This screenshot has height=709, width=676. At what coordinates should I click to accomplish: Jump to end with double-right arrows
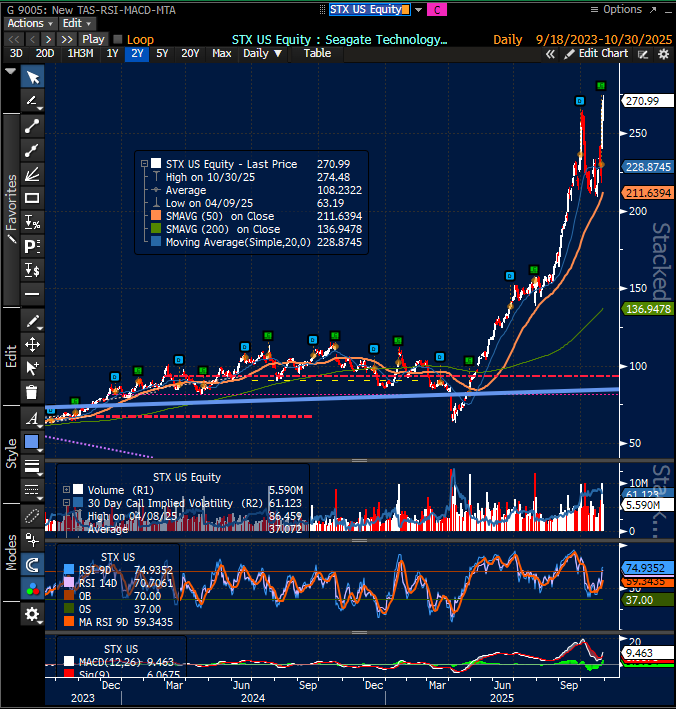pyautogui.click(x=67, y=39)
